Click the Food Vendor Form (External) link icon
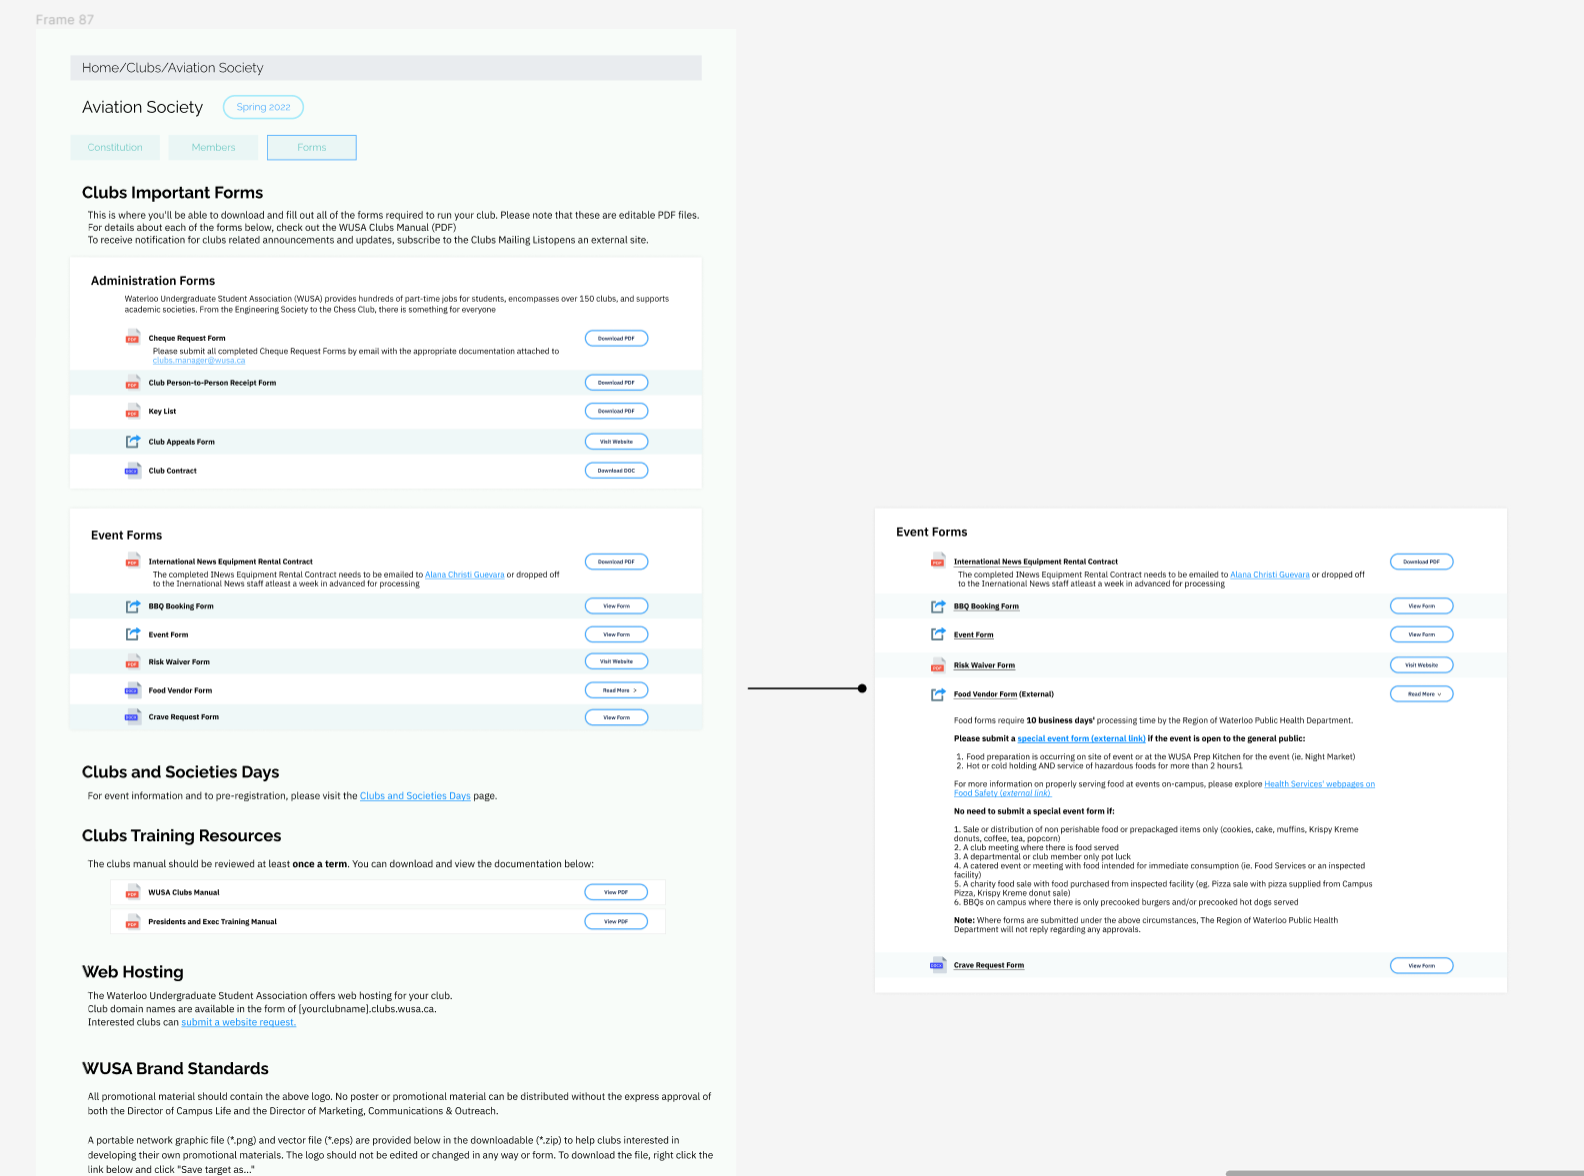This screenshot has height=1176, width=1584. coord(937,694)
